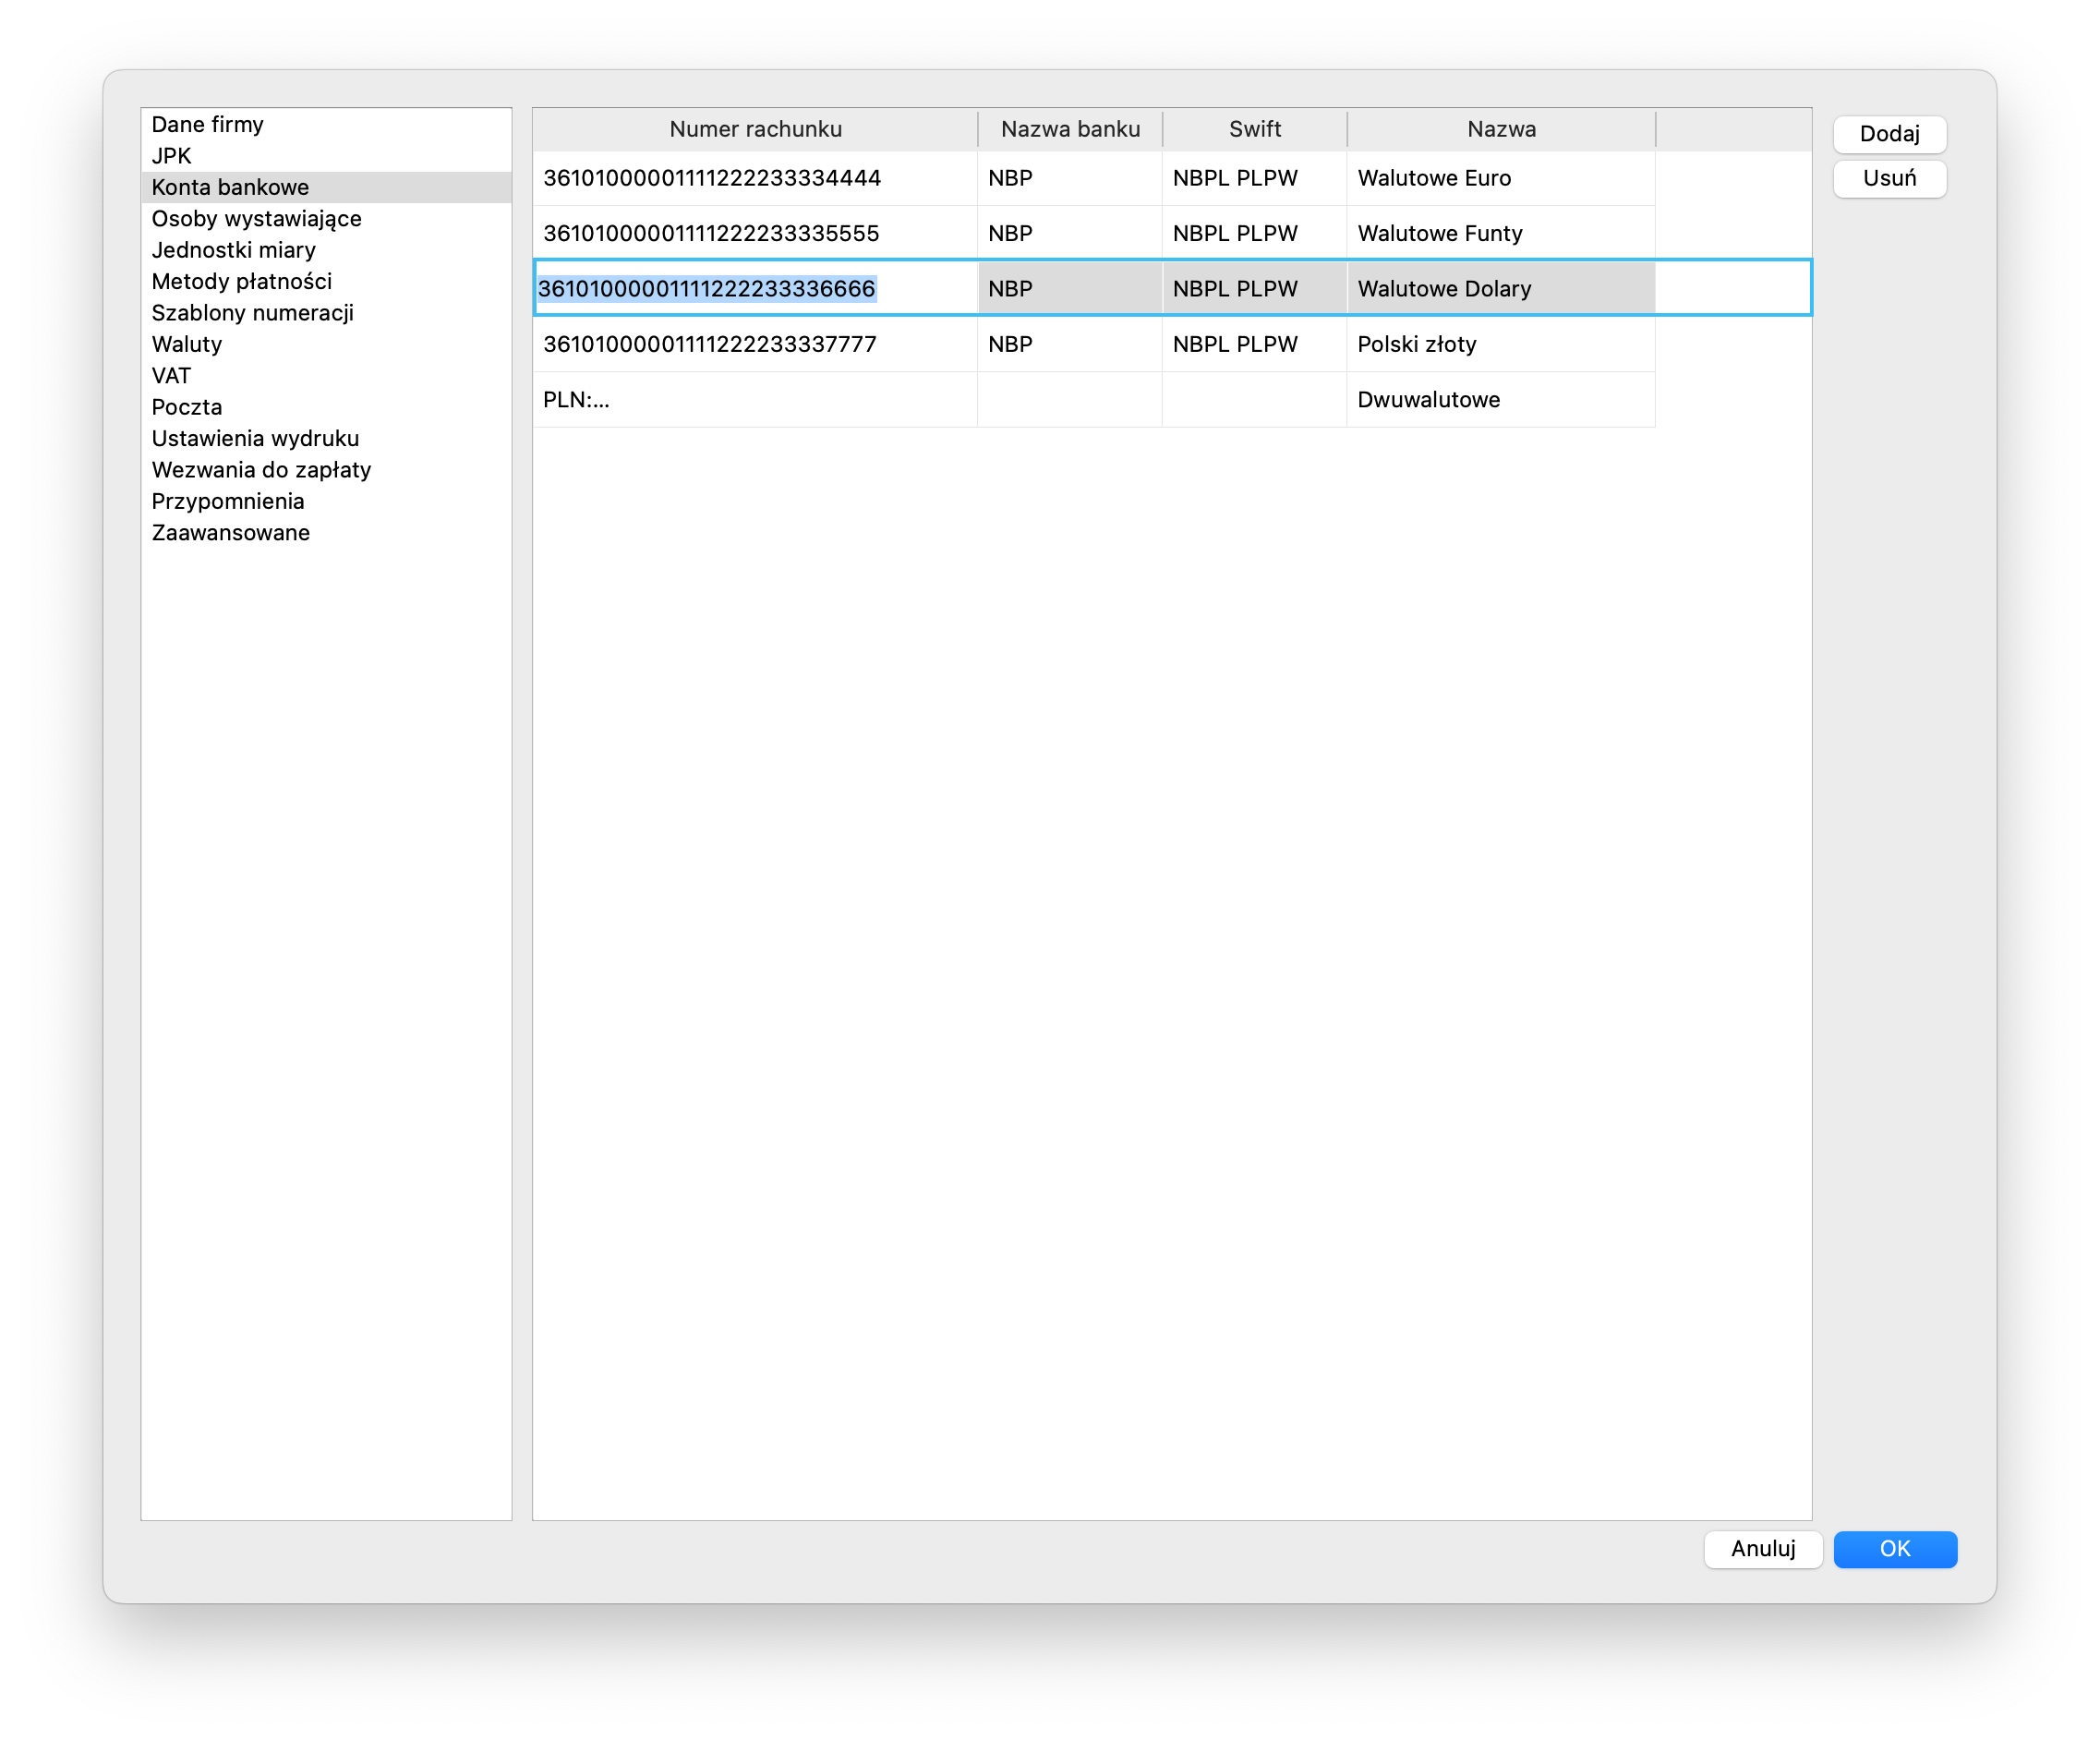Viewport: 2100px width, 1740px height.
Task: Click NBP bank cell in Walutowe Dolary row
Action: (x=1070, y=289)
